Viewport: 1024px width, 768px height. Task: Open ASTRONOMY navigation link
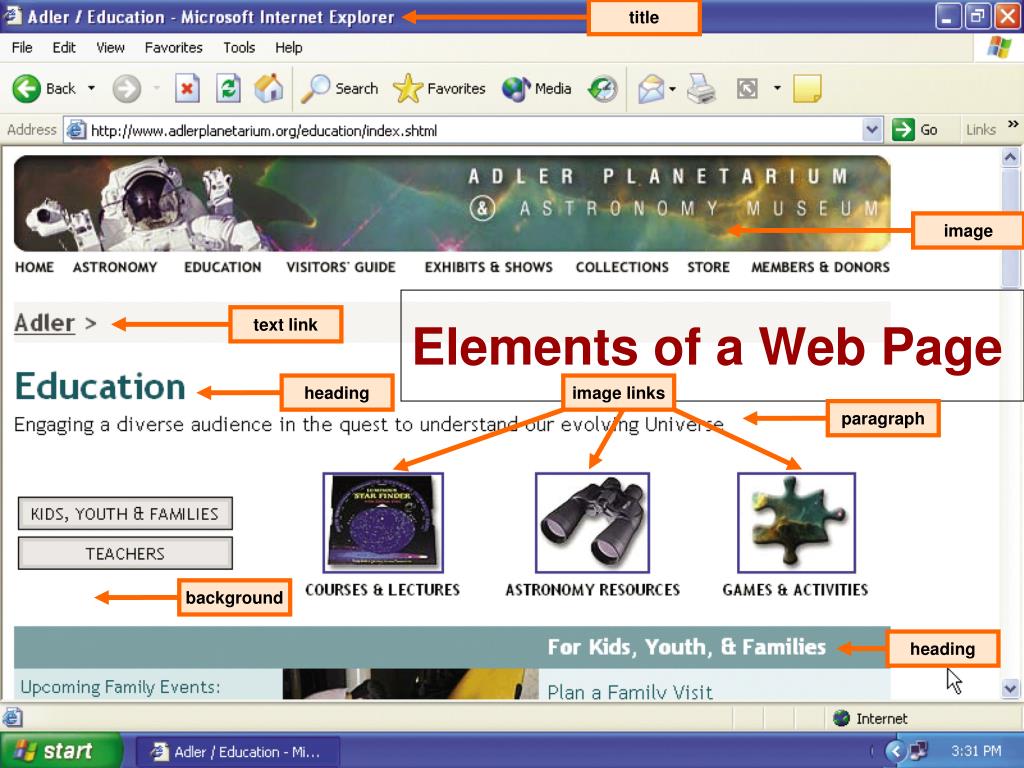(115, 267)
